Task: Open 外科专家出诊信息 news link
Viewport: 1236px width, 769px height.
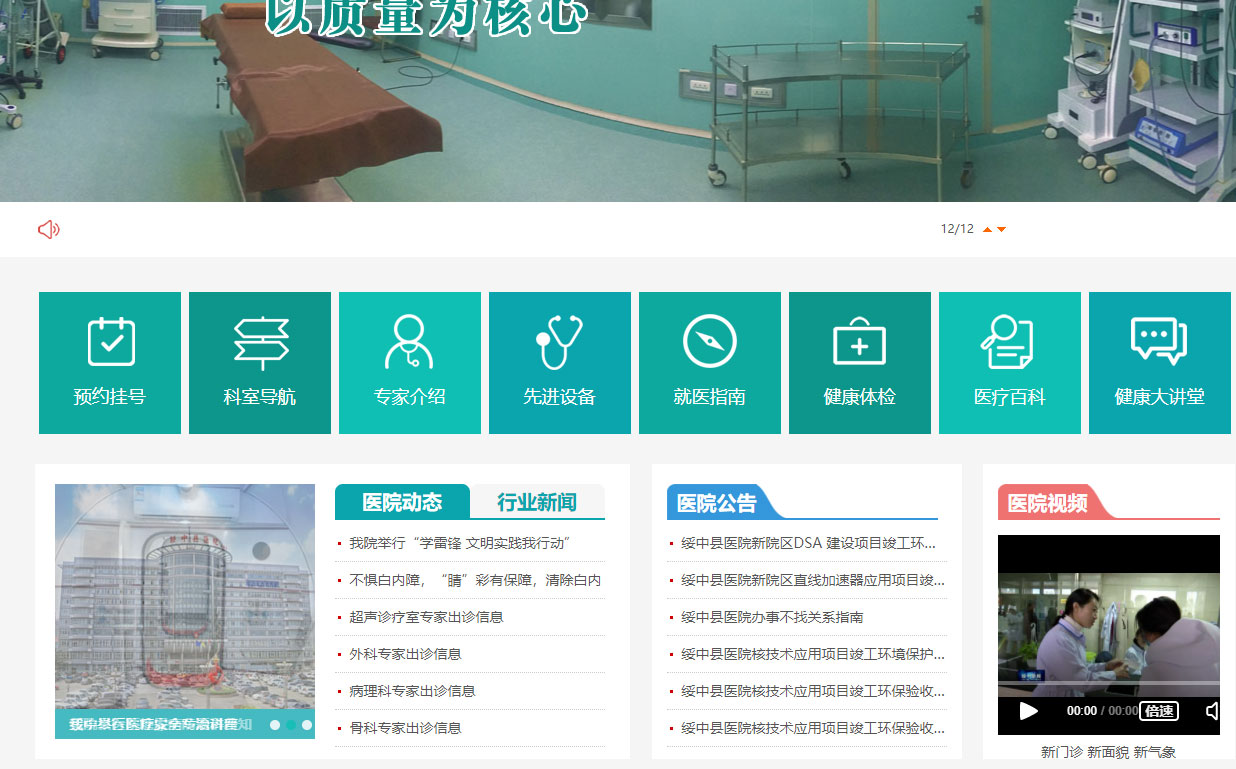Action: point(405,654)
